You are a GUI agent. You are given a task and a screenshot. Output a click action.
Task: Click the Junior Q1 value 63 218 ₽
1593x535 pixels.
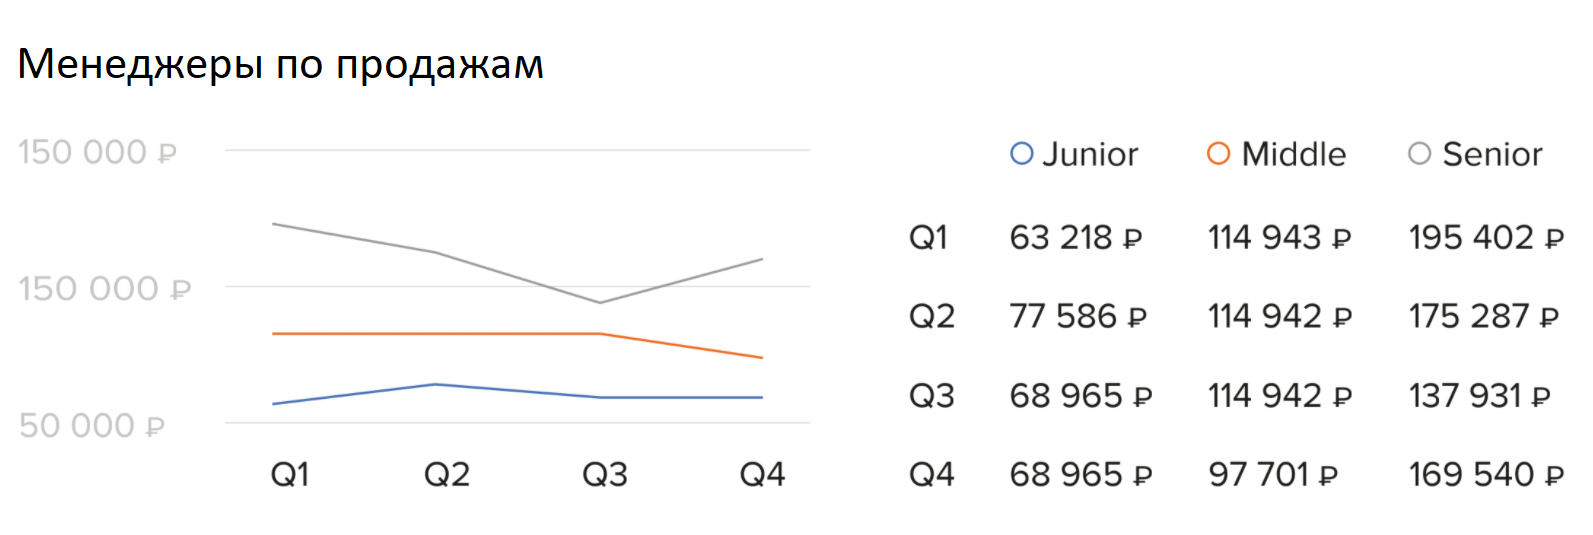pos(1075,238)
